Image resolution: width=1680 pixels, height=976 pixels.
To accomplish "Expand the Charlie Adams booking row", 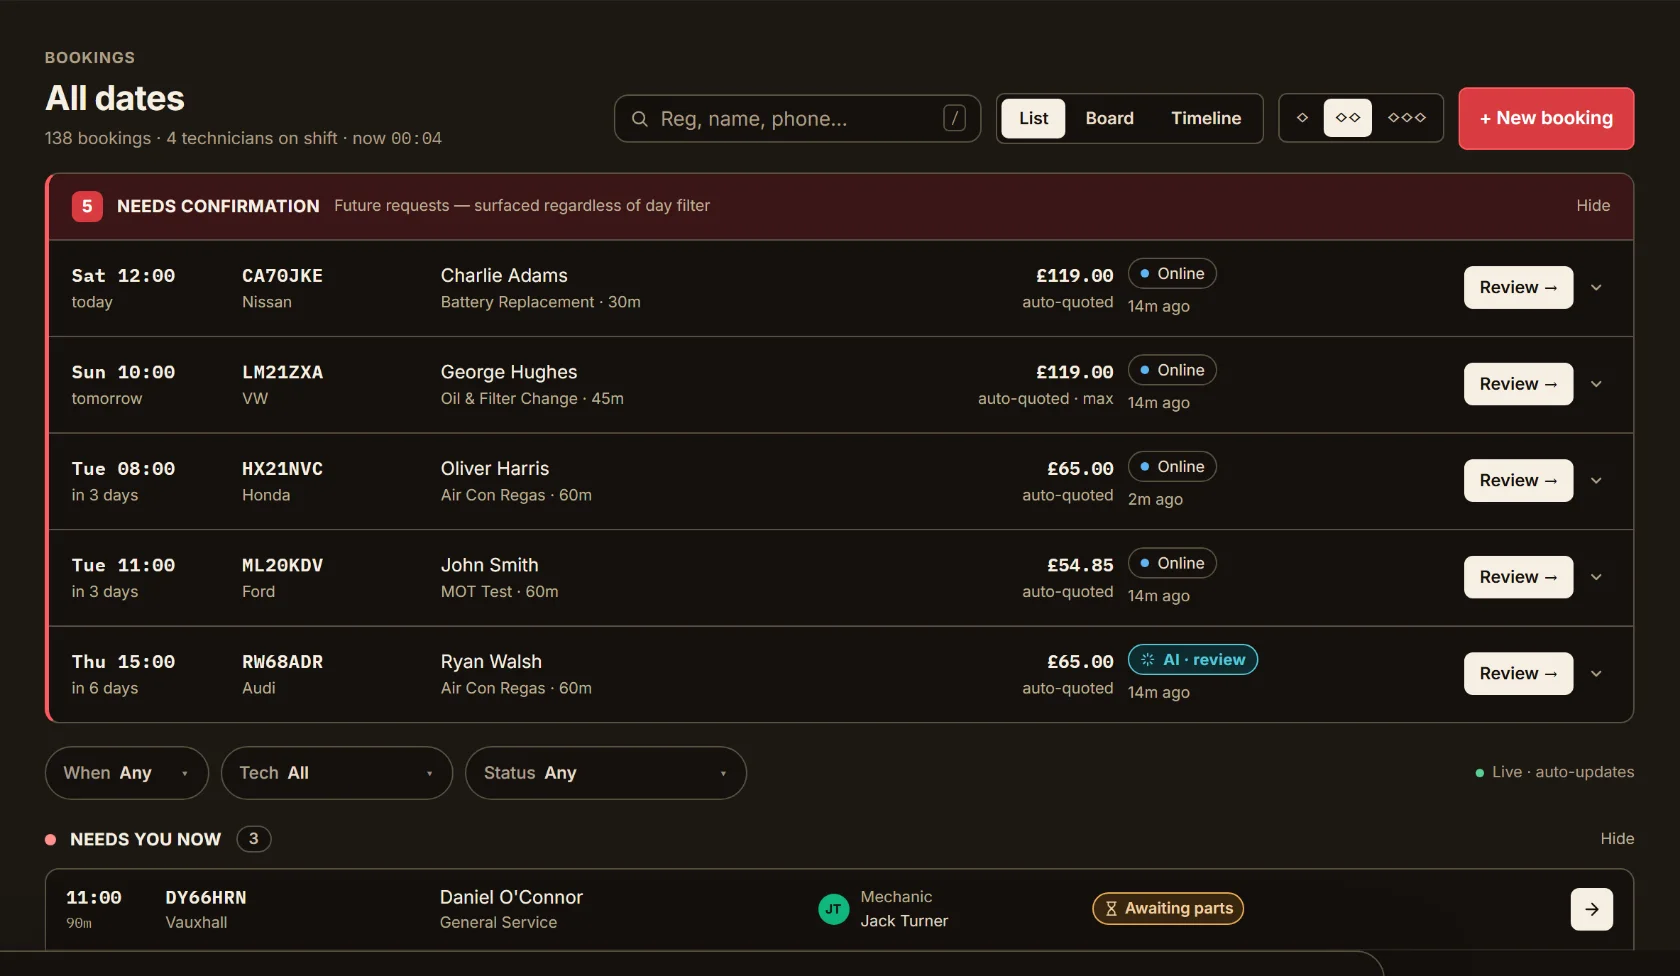I will 1596,288.
